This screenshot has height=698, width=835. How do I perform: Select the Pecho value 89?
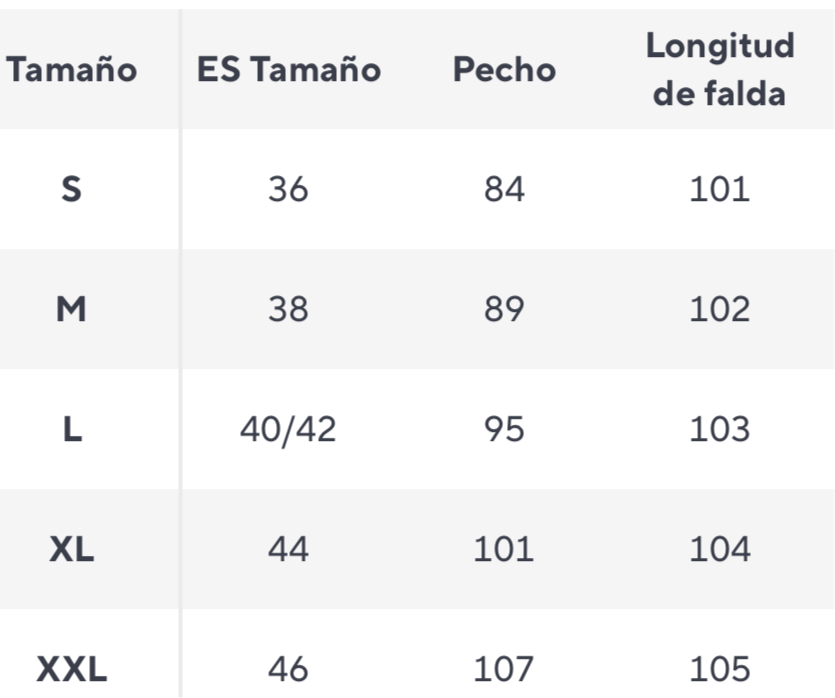pos(504,310)
